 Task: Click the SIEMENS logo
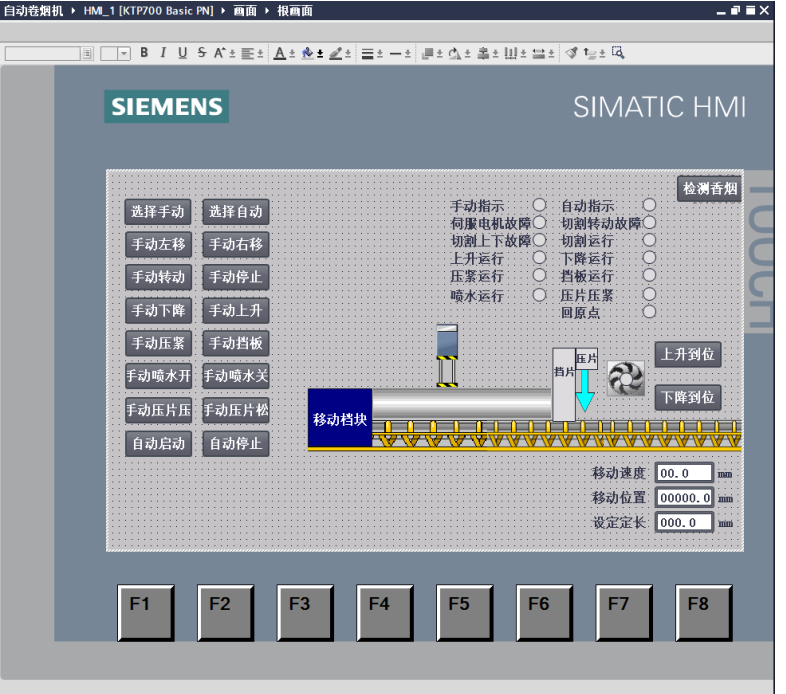click(x=166, y=106)
